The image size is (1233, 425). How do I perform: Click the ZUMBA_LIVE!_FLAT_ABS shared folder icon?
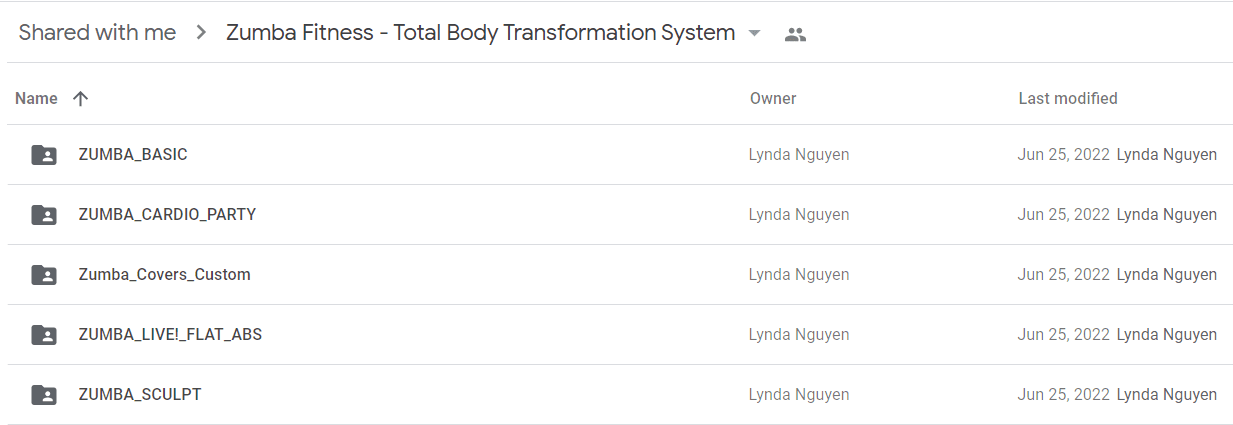[44, 335]
